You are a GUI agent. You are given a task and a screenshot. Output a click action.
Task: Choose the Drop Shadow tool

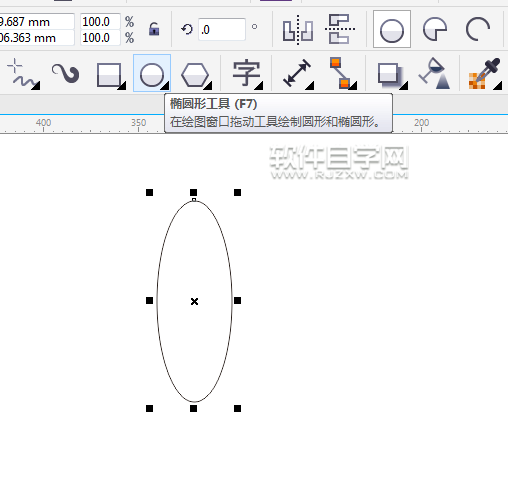pyautogui.click(x=391, y=75)
